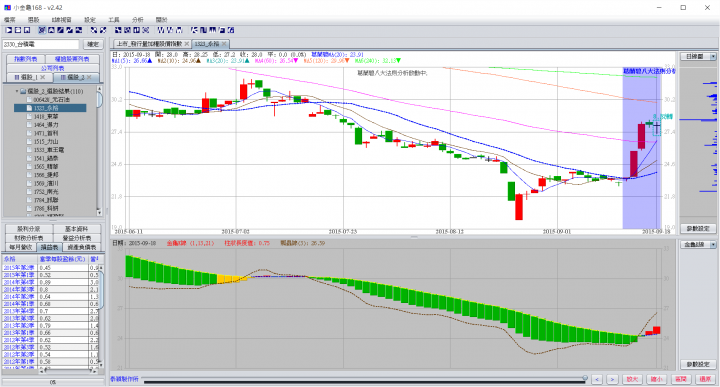Viewport: 720px width, 387px height.
Task: Click the middle W-shaped pattern toolbar icon
Action: [x=170, y=30]
